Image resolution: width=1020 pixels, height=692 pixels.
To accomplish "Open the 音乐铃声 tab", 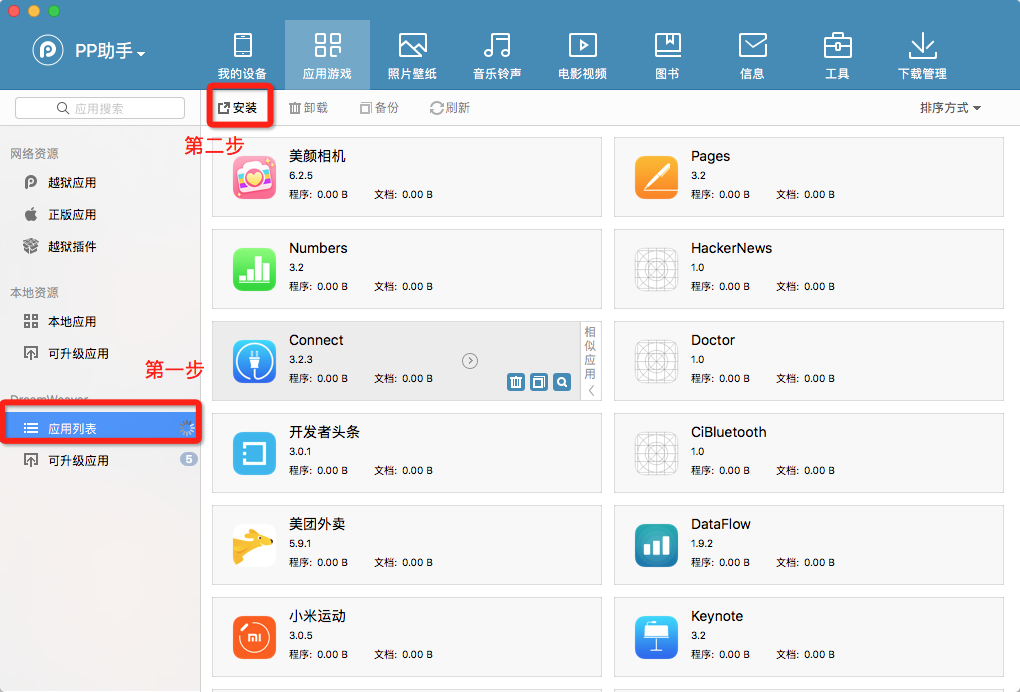I will [497, 55].
